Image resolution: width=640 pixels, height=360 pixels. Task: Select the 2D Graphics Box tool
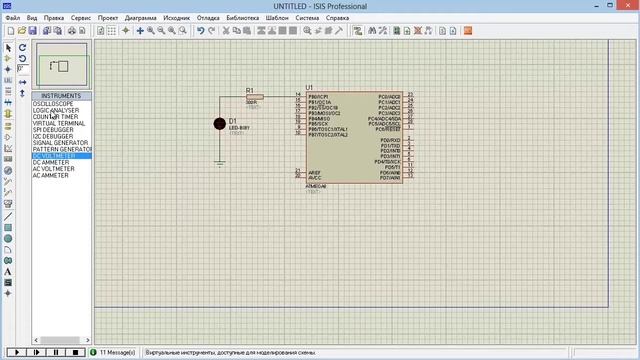tap(8, 227)
